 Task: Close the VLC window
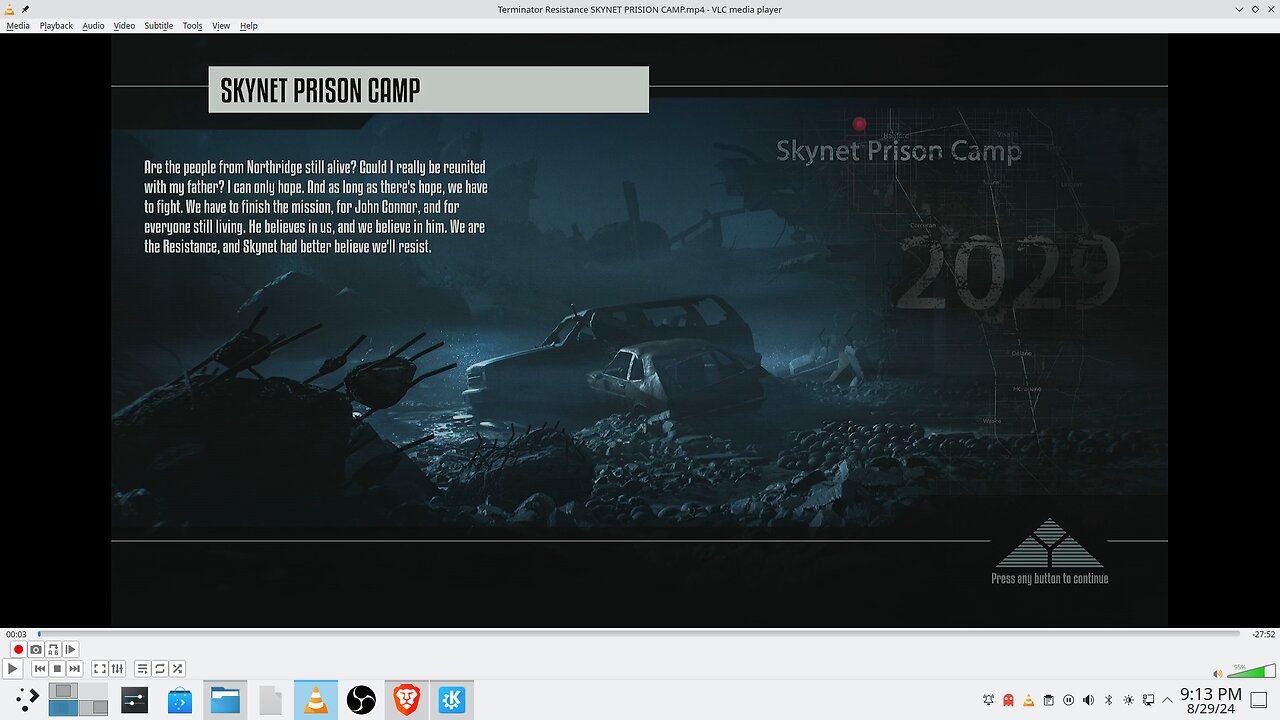point(1270,9)
